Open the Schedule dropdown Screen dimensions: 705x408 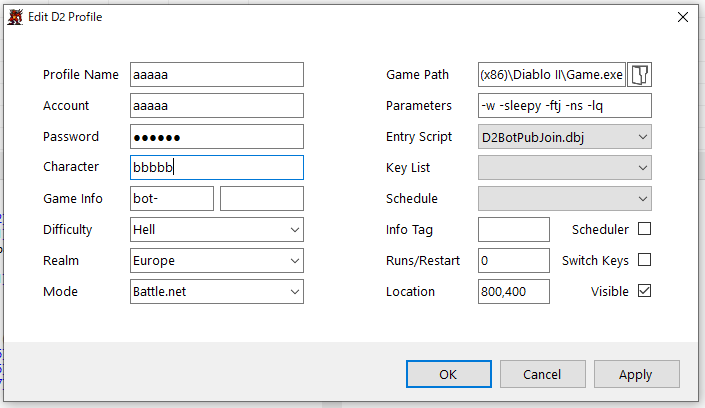pyautogui.click(x=565, y=198)
